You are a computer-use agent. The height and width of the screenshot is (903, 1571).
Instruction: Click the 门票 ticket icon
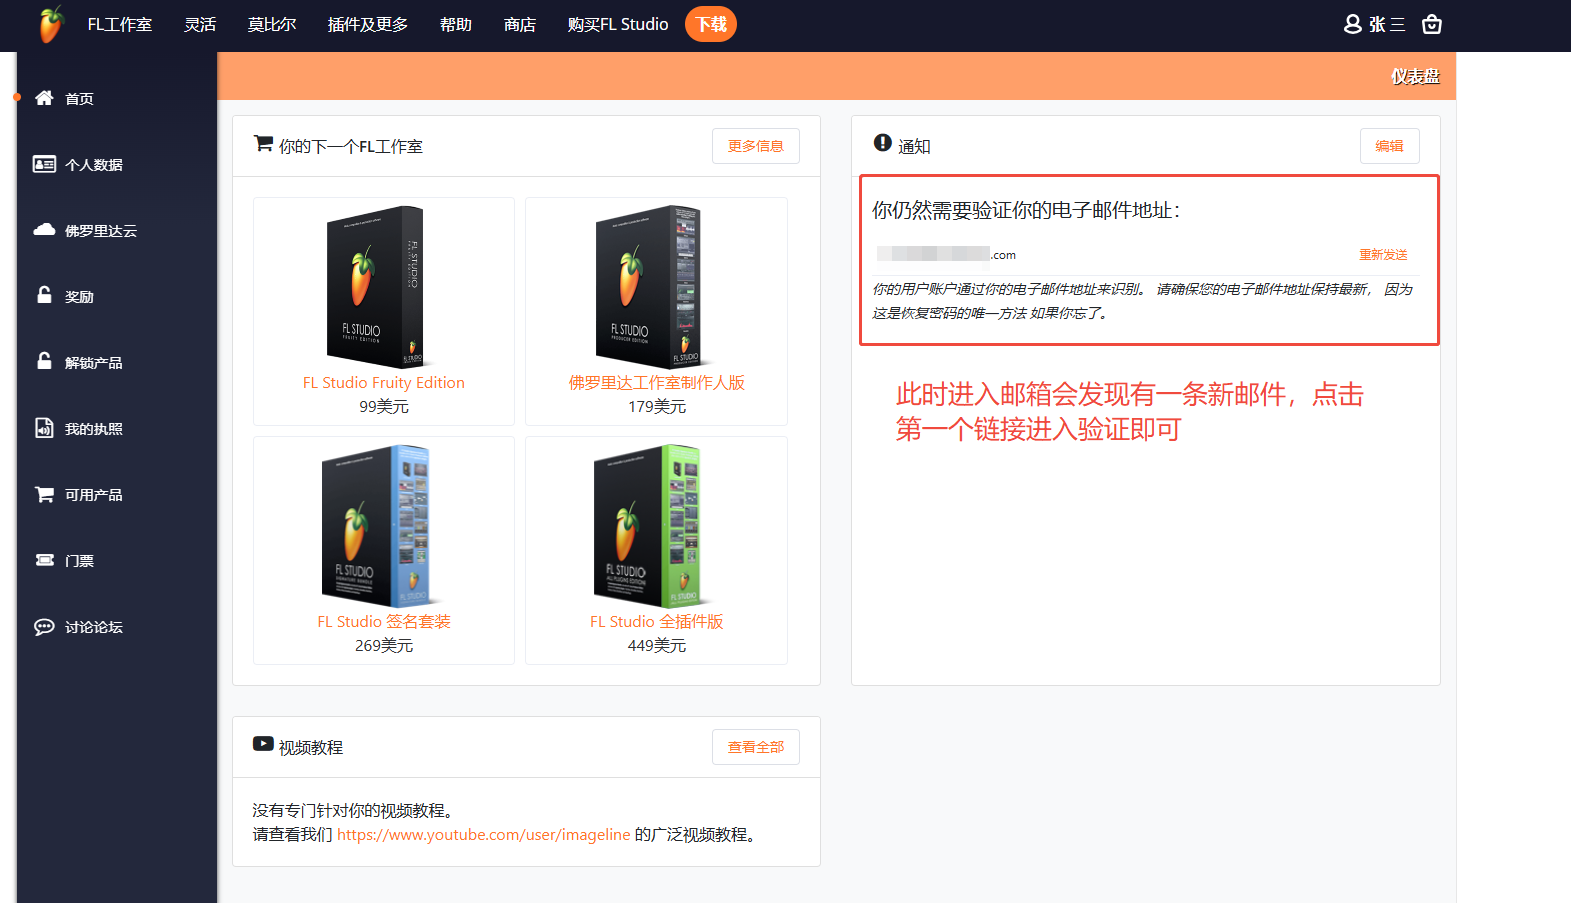tap(44, 560)
